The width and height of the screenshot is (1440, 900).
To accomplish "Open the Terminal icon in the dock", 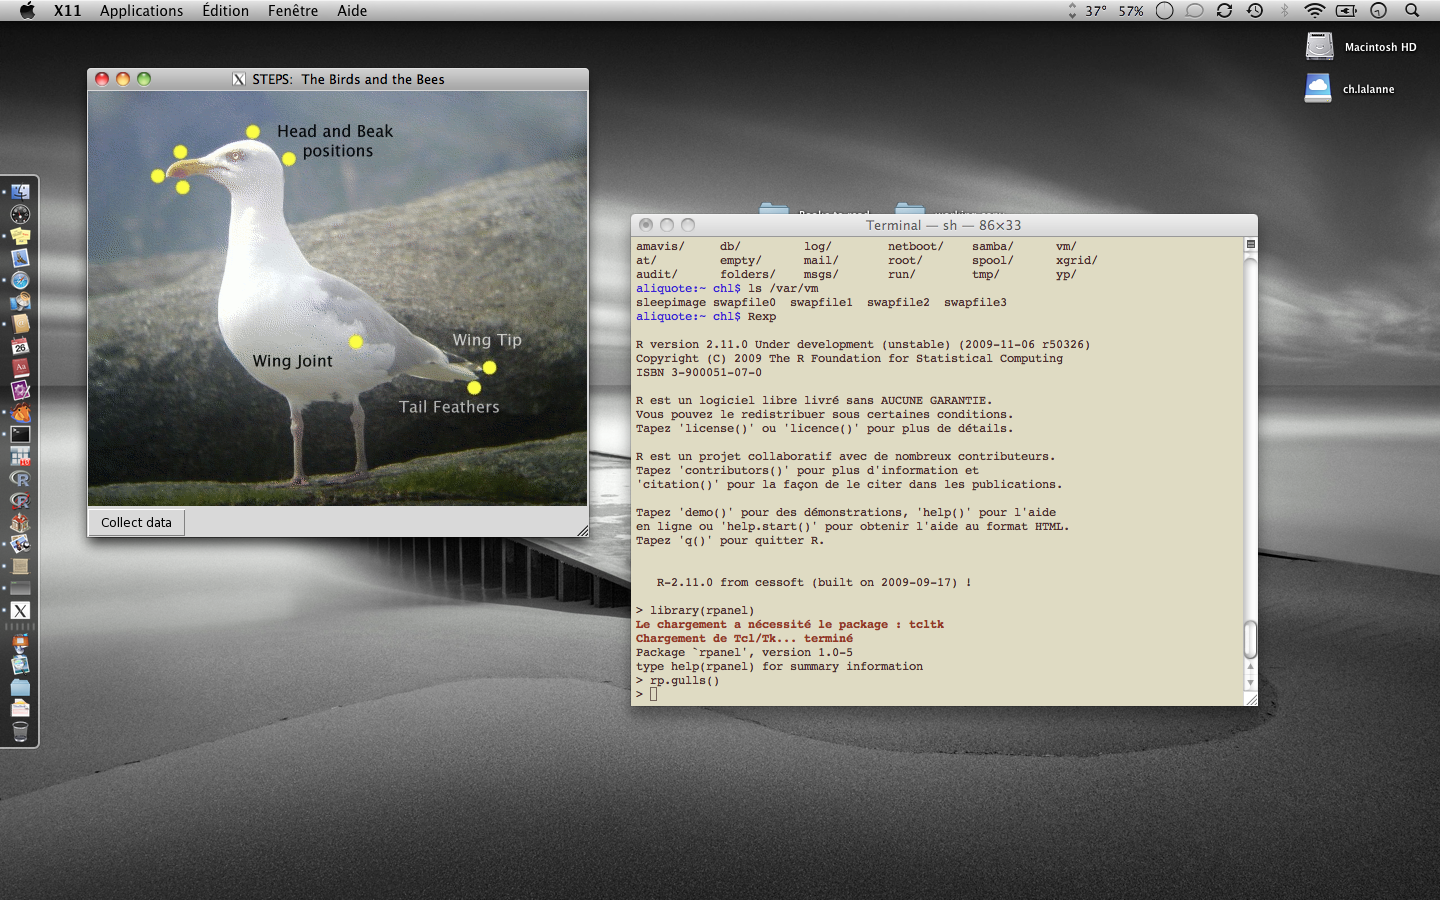I will tap(20, 434).
